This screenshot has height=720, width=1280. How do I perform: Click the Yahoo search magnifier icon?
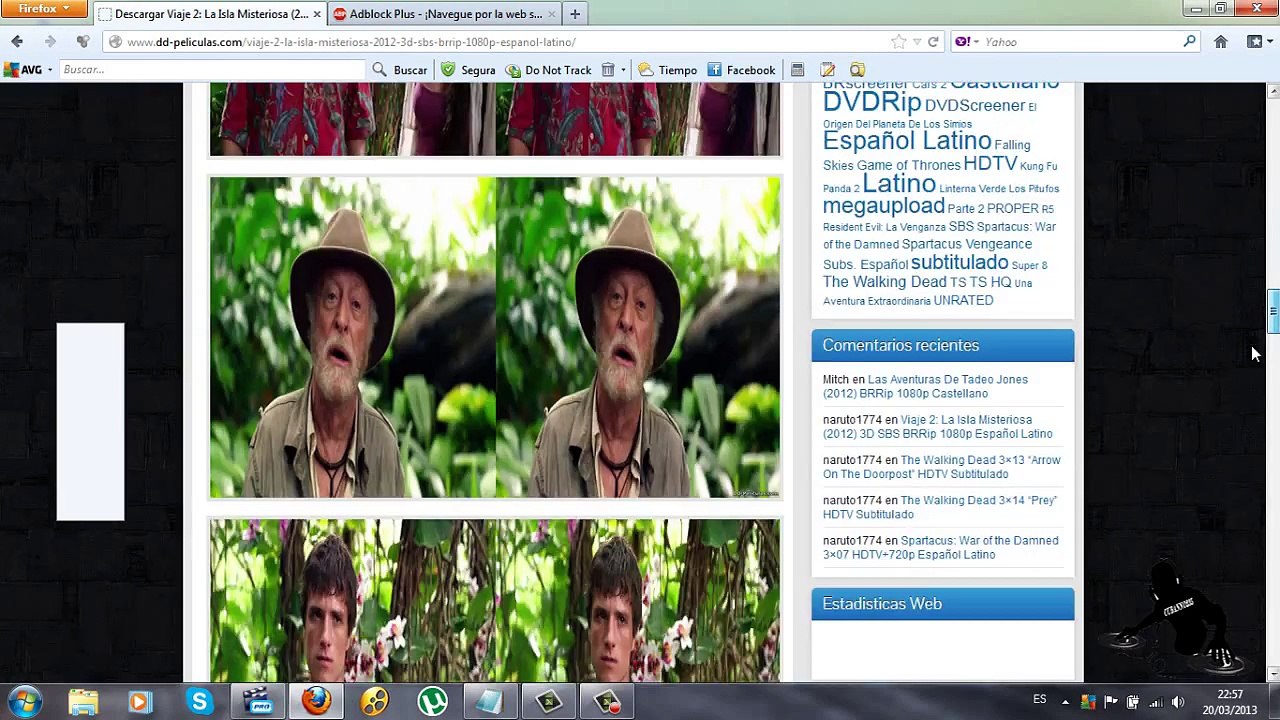point(1189,42)
